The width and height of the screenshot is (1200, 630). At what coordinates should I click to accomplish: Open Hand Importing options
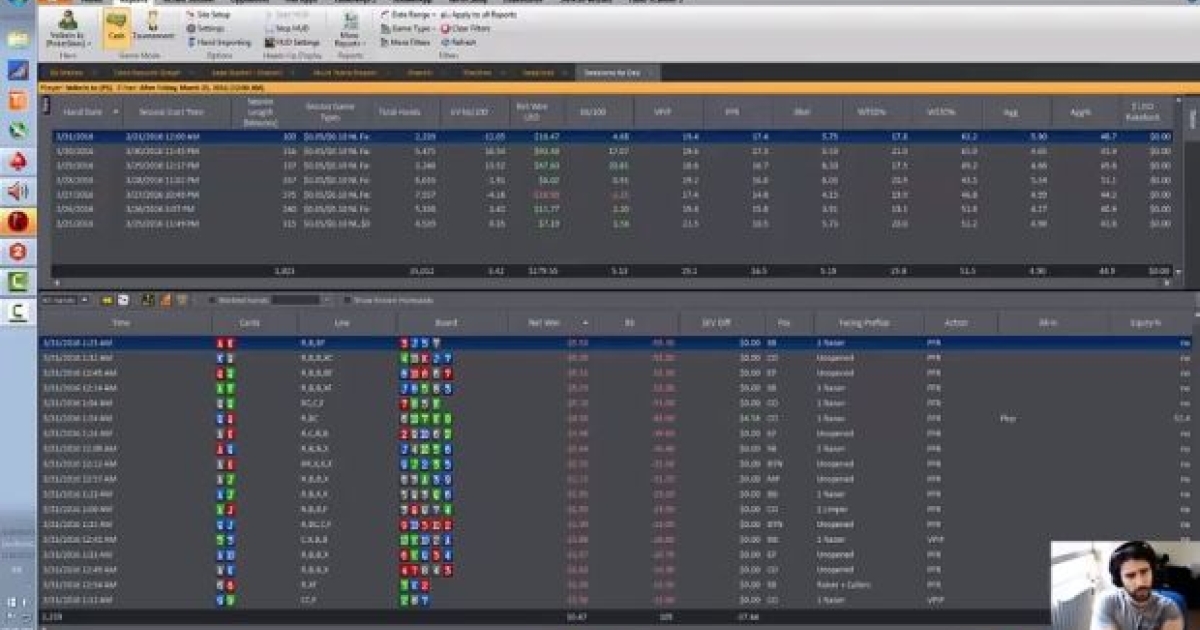coord(218,43)
